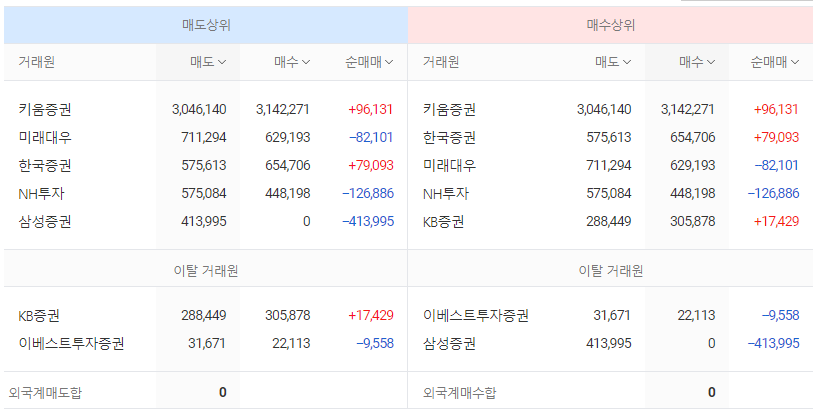818x413 pixels.
Task: Click 575,613 sell volume in 매수상위 한국증권 row
Action: [609, 138]
